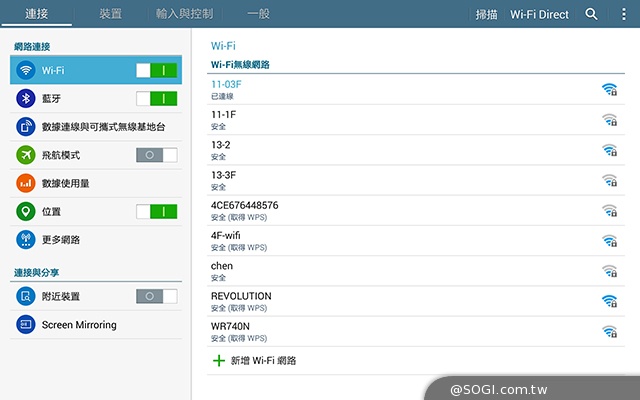
Task: Click the Bluetooth icon in sidebar
Action: [x=26, y=98]
